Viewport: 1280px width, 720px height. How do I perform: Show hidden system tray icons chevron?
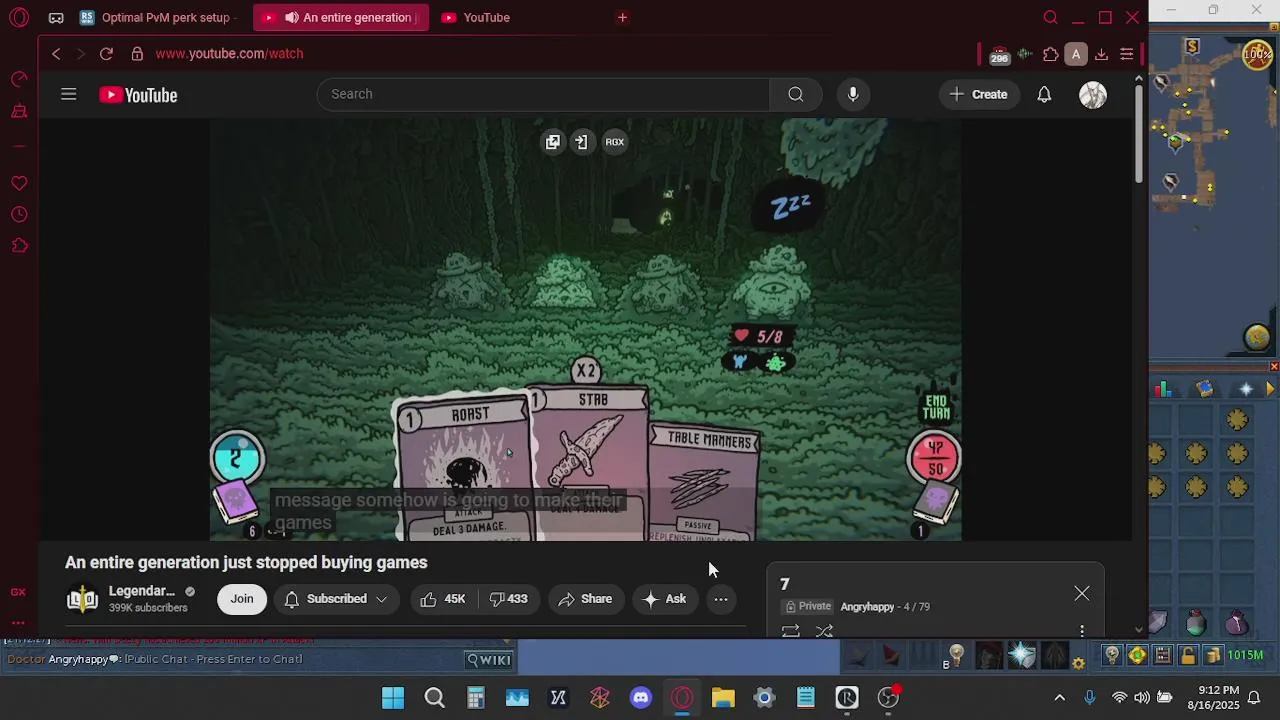point(1060,698)
